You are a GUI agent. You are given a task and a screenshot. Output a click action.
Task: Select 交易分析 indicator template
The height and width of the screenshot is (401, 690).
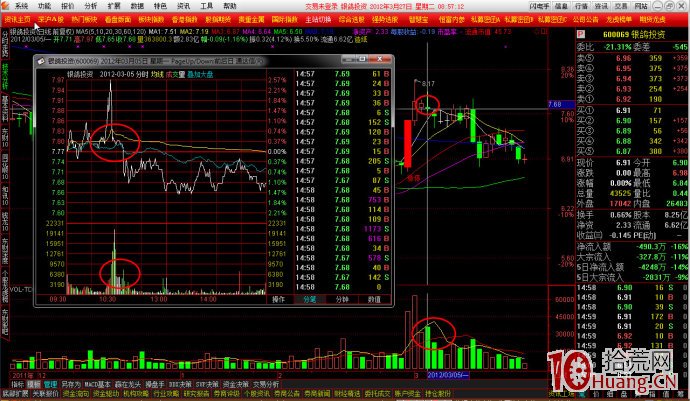[266, 384]
